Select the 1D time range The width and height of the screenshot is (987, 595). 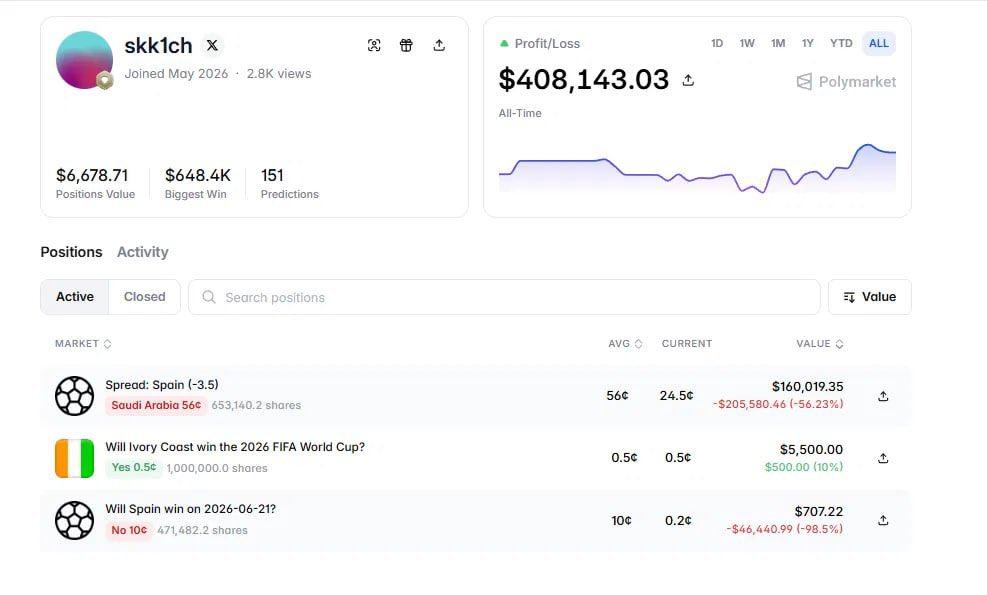[x=717, y=43]
